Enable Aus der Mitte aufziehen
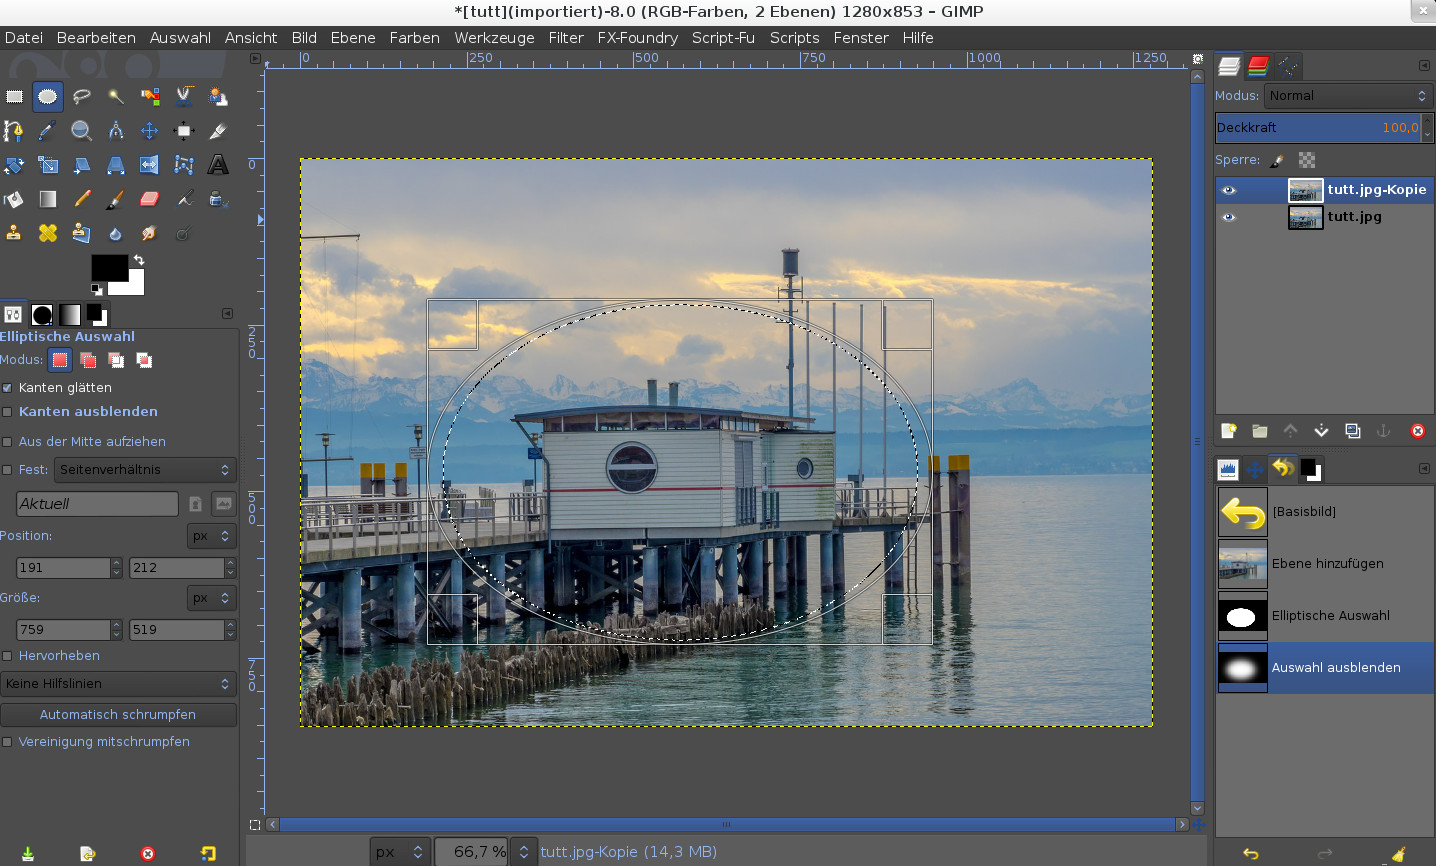The image size is (1436, 866). pos(8,442)
